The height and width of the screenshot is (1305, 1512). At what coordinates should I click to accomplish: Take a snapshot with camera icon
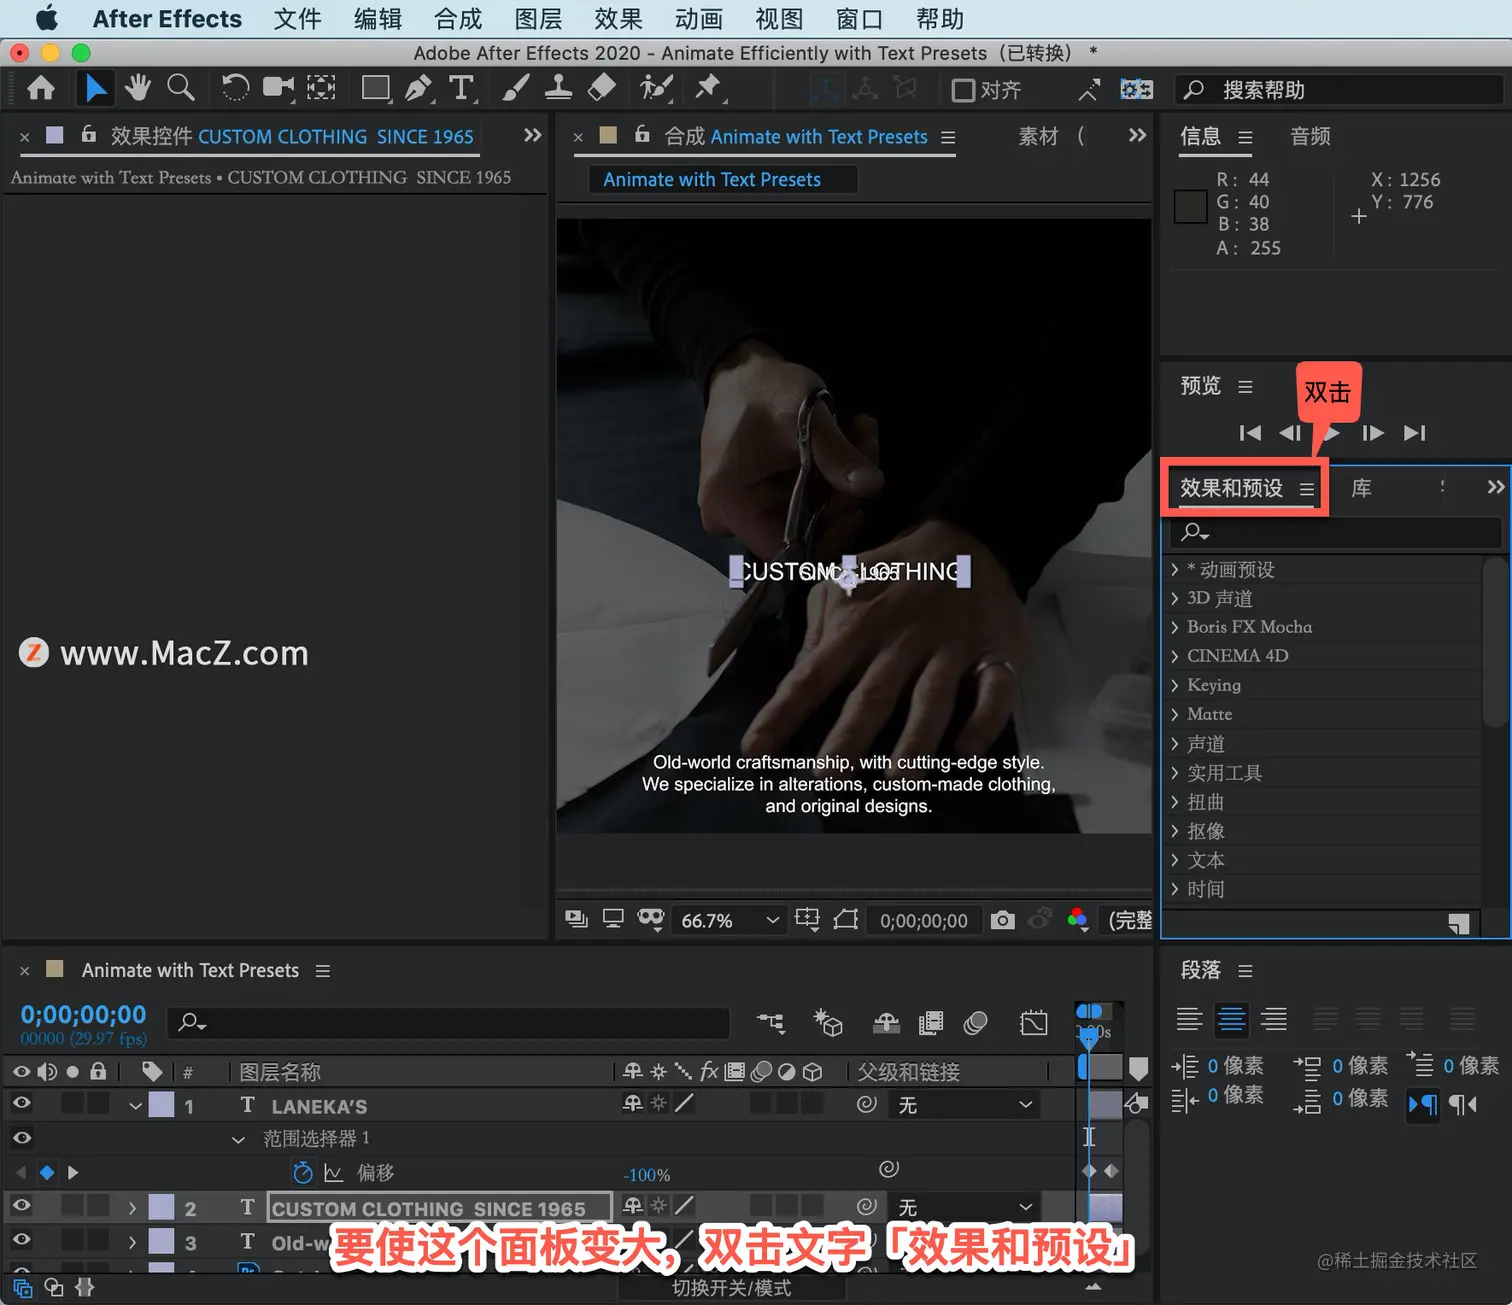(1002, 920)
